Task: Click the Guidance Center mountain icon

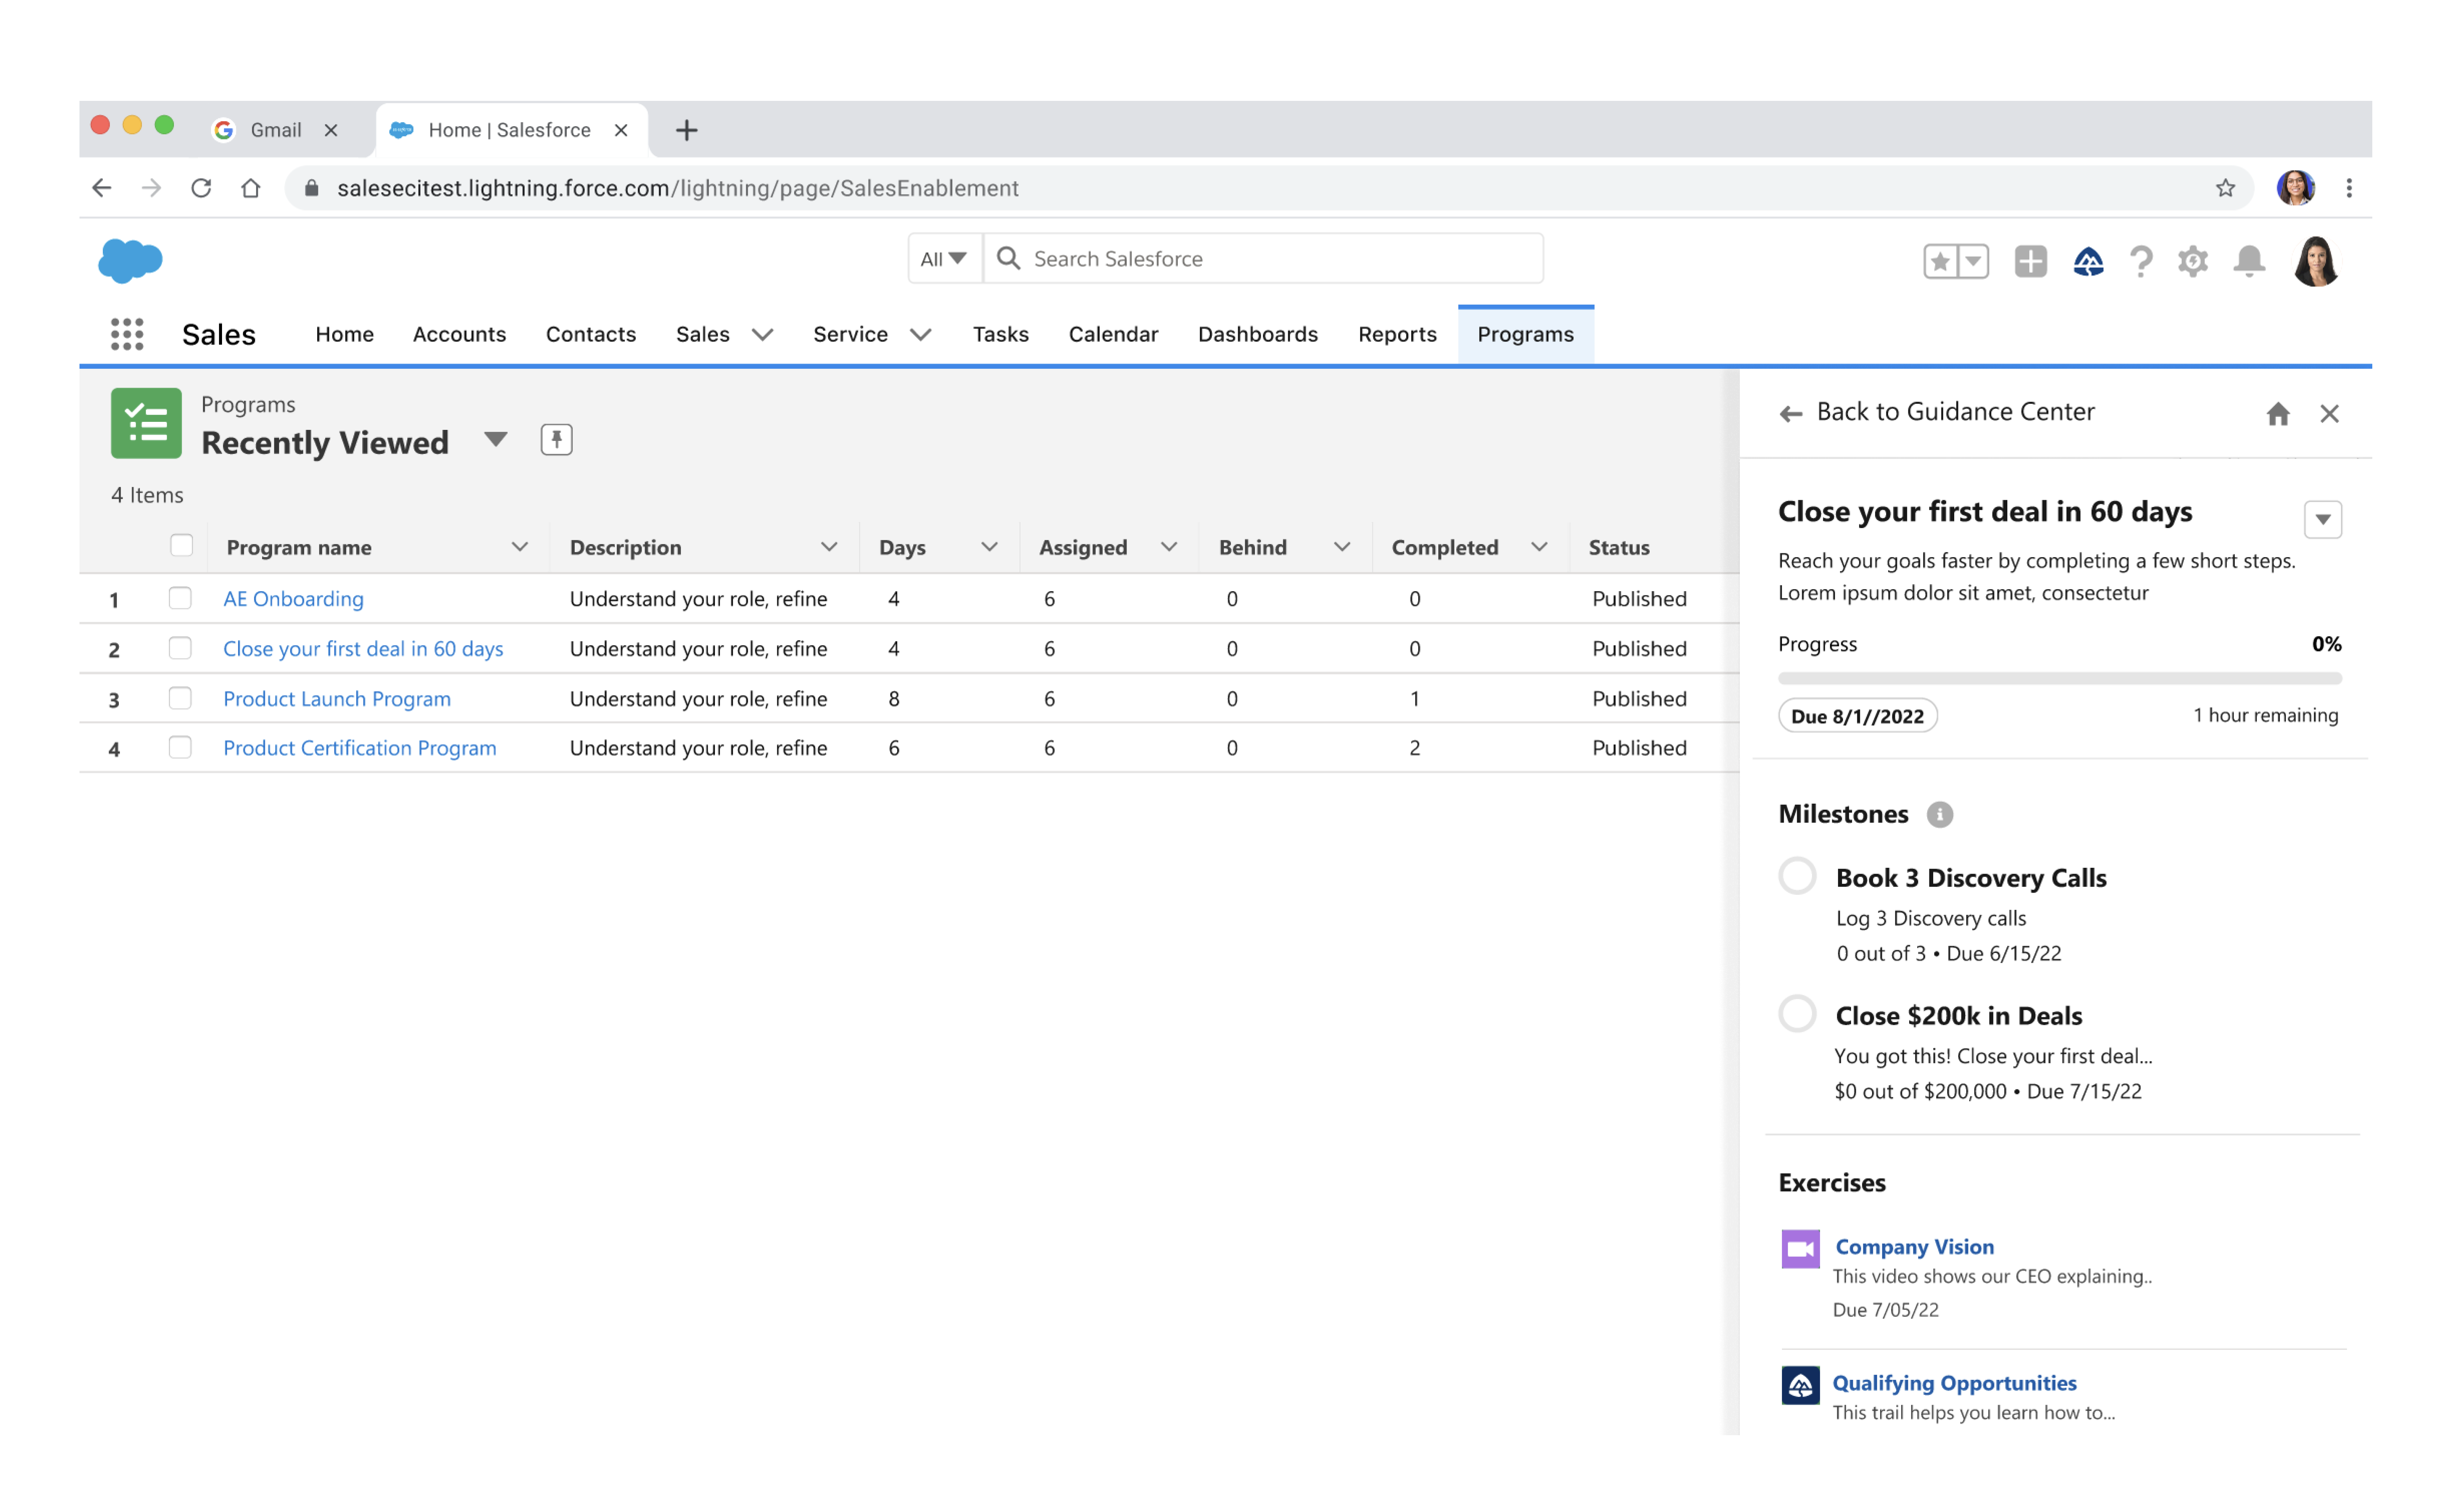Action: (2088, 261)
